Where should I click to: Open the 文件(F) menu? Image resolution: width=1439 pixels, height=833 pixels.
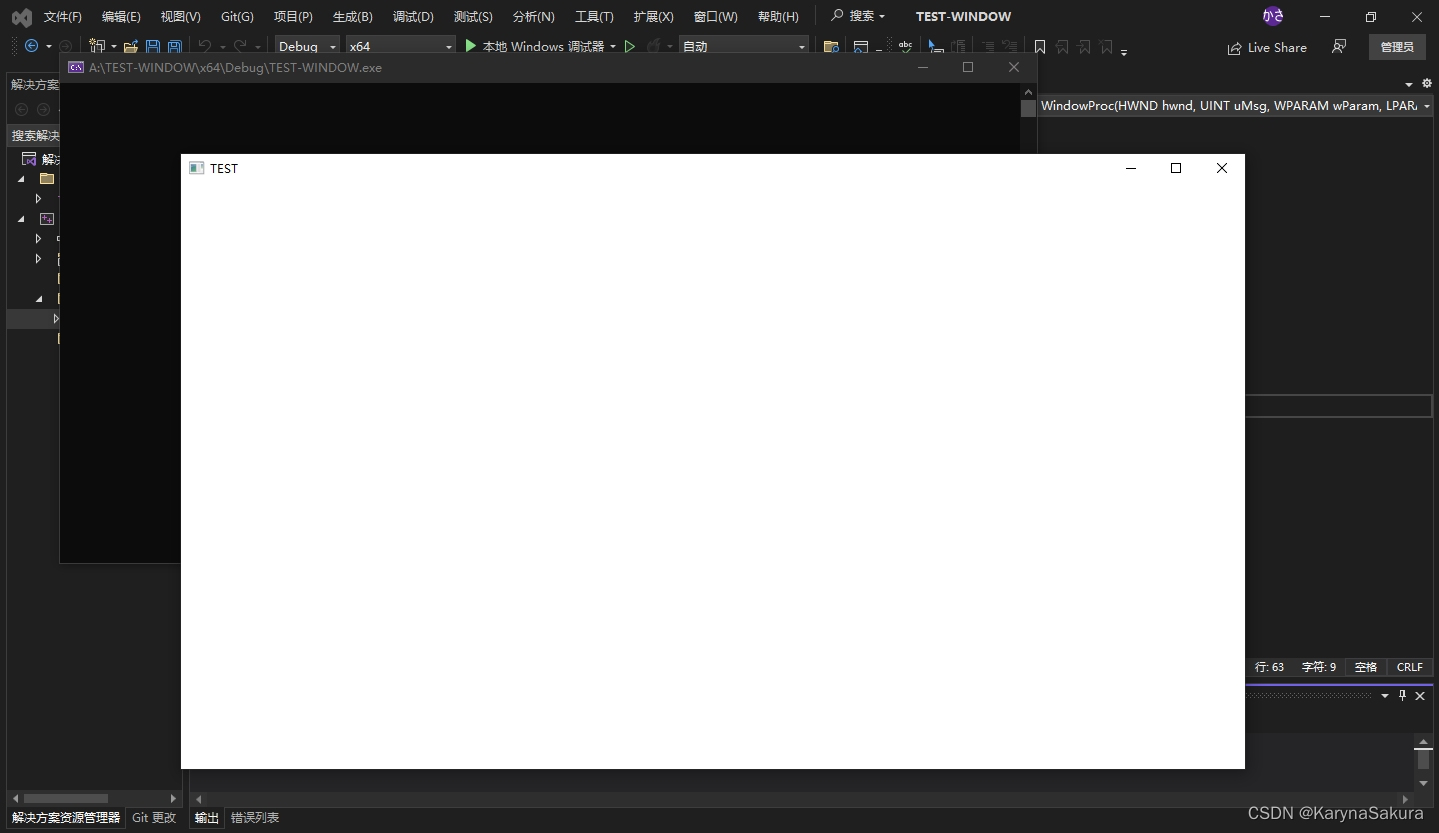click(62, 16)
